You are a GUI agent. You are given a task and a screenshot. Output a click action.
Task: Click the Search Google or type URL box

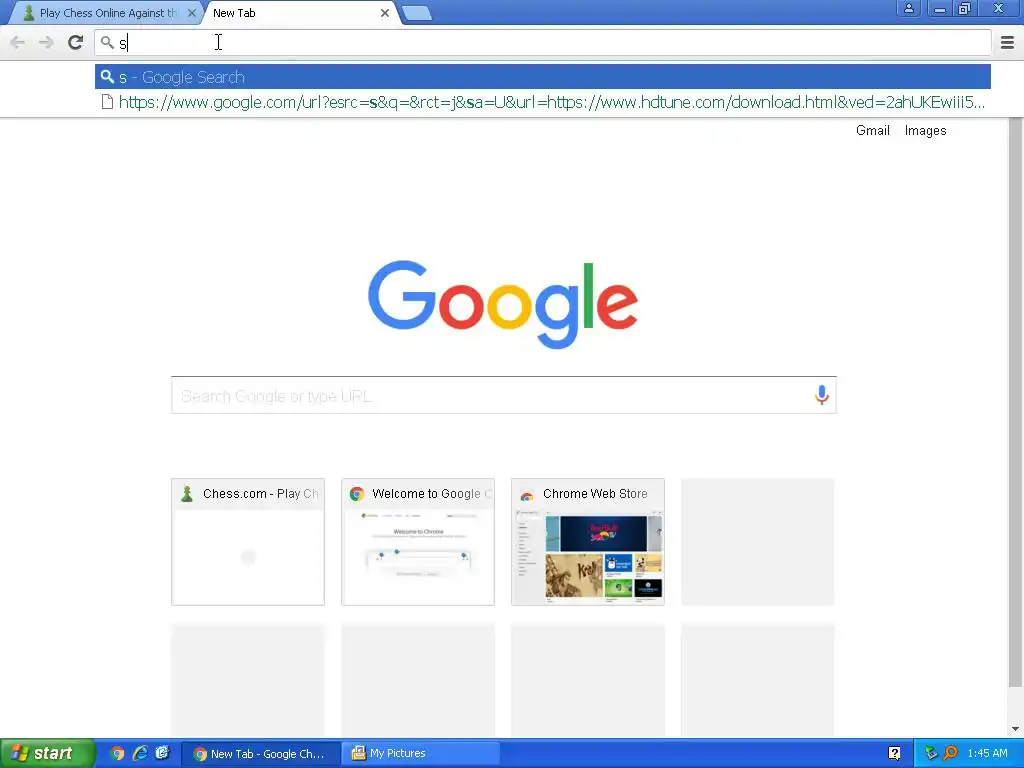coord(504,395)
